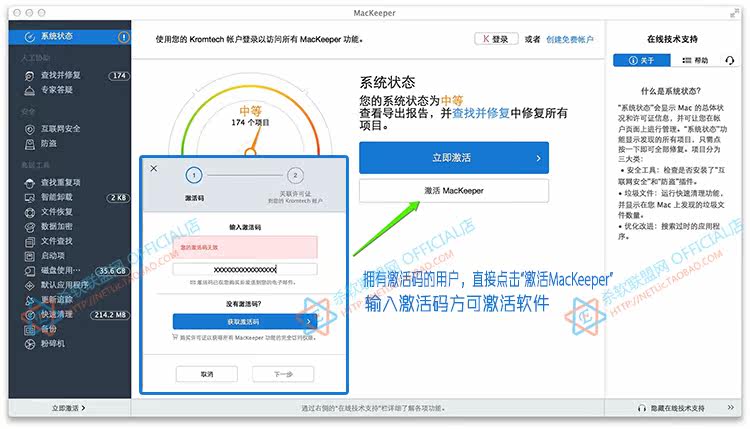Click the activation code input field

coord(245,269)
